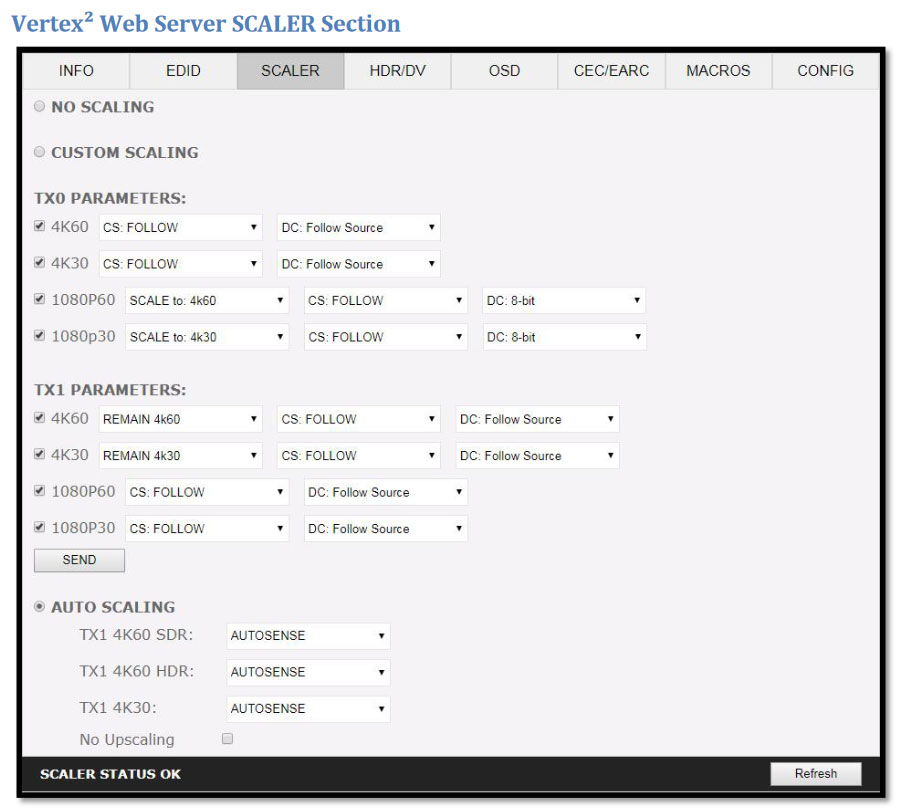The image size is (912, 810).
Task: Click the SEND button
Action: [79, 560]
